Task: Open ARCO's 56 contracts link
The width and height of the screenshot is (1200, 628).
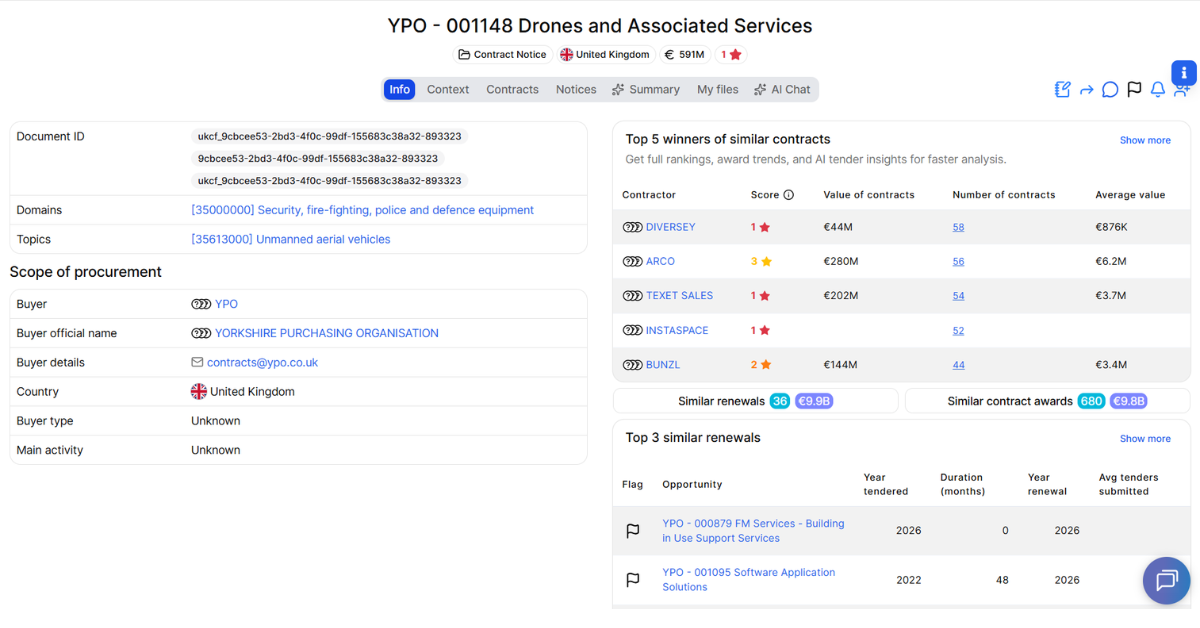Action: pos(959,261)
